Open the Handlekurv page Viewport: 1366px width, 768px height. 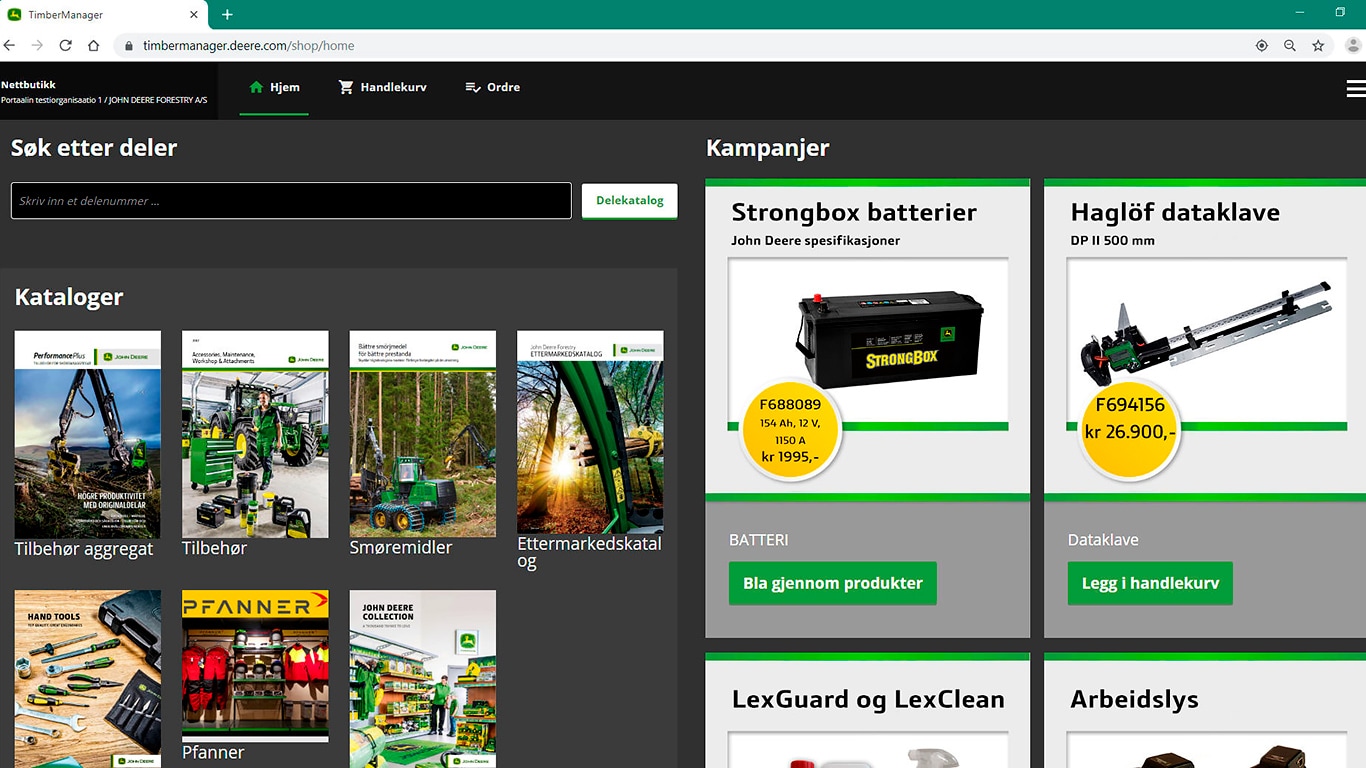[383, 88]
